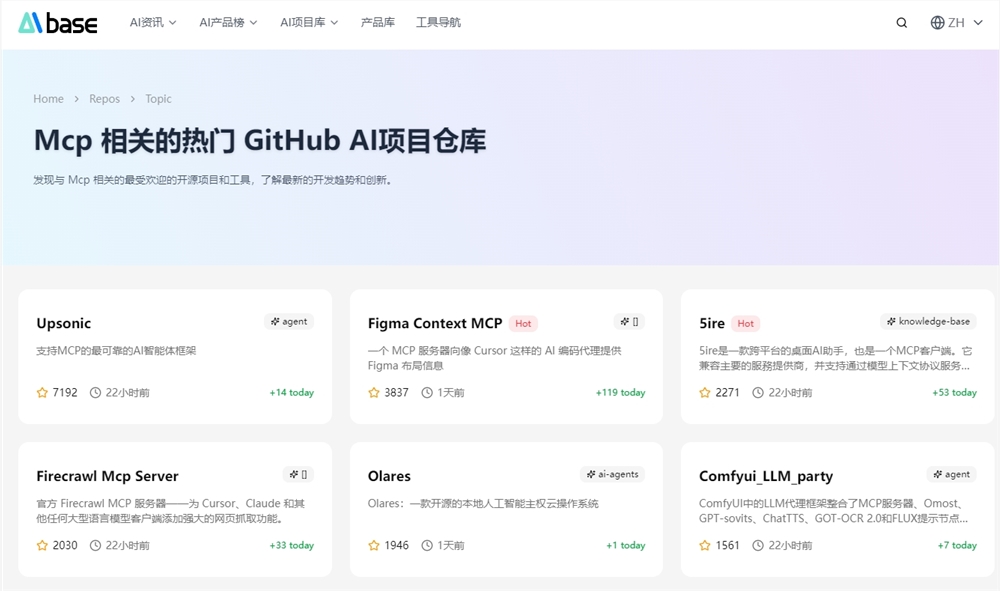Click the star icon on the Comfyui_LLM_party card
Image resolution: width=1000 pixels, height=591 pixels.
[704, 545]
